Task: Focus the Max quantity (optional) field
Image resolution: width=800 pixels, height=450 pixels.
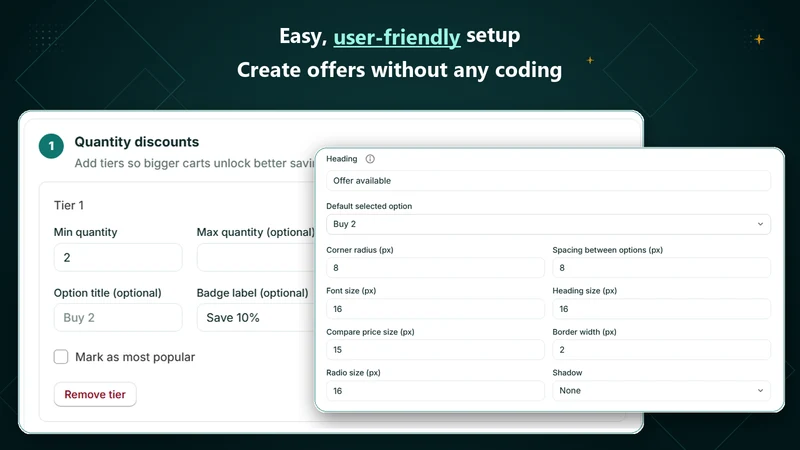Action: [256, 257]
